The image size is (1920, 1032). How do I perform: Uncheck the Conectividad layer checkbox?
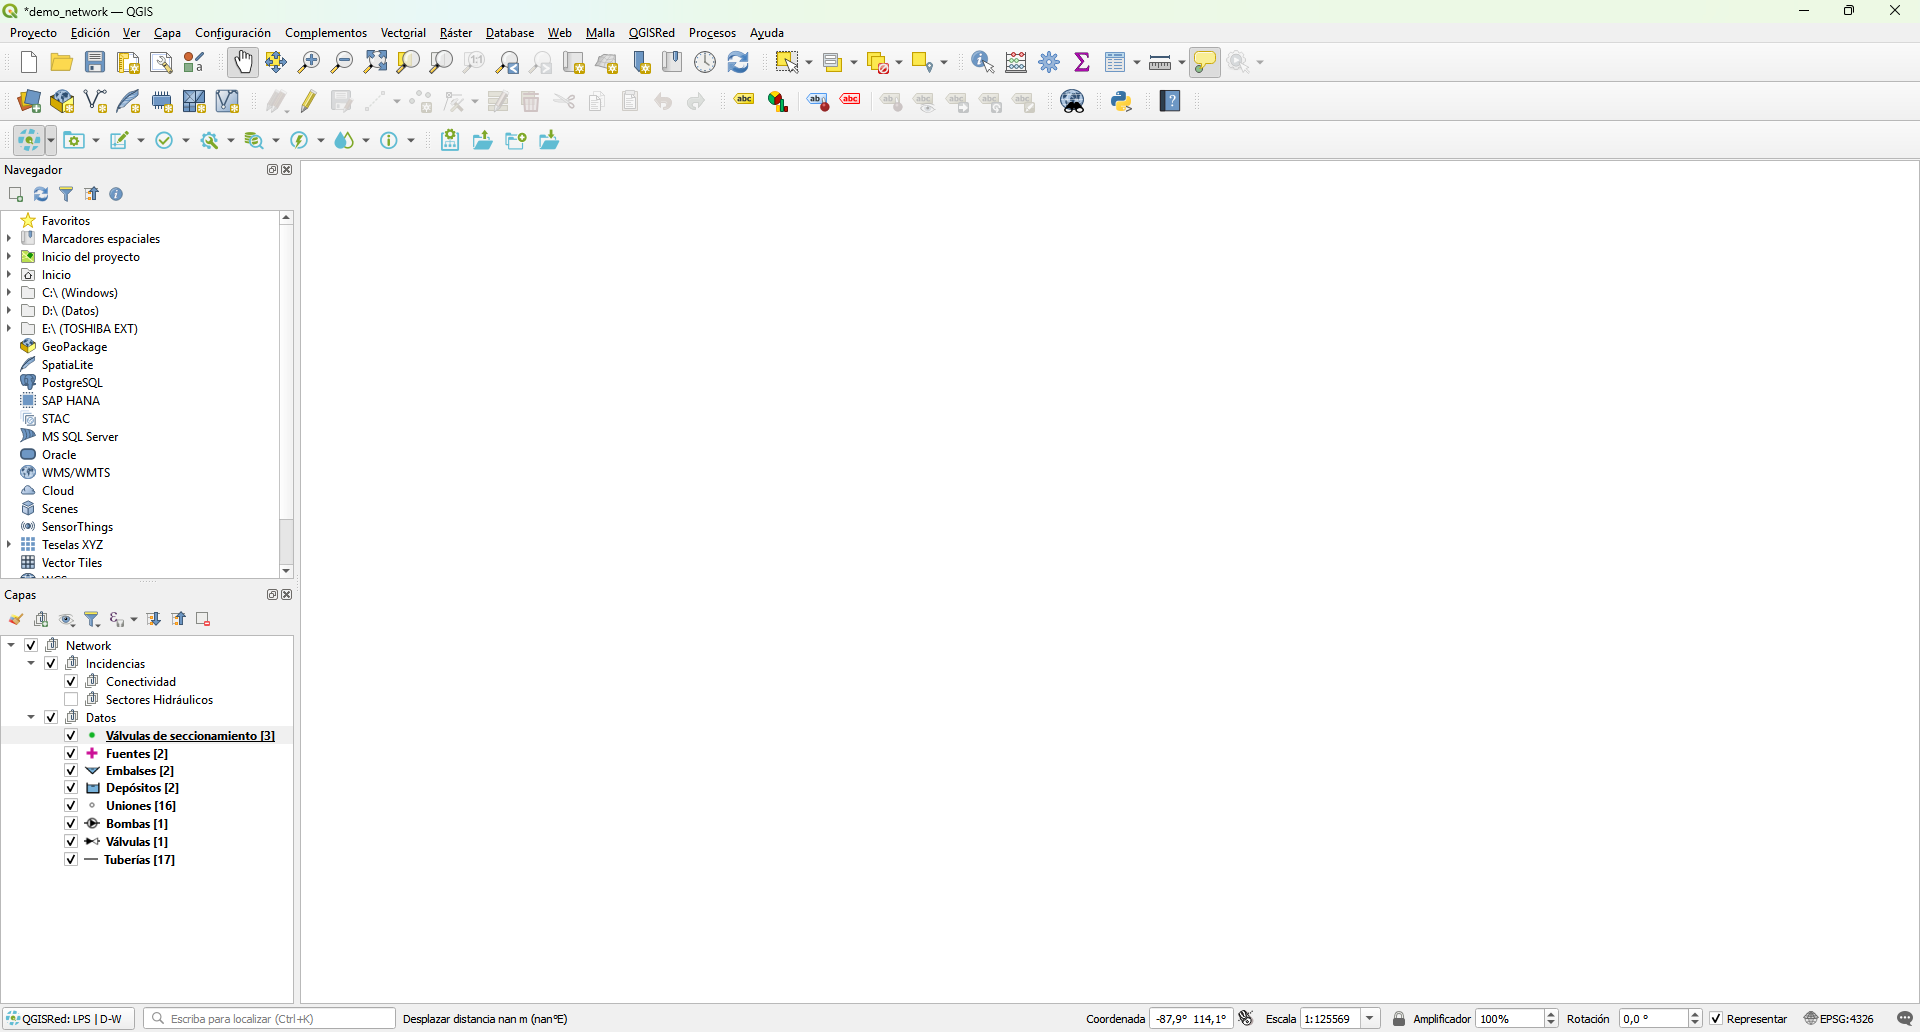point(71,682)
